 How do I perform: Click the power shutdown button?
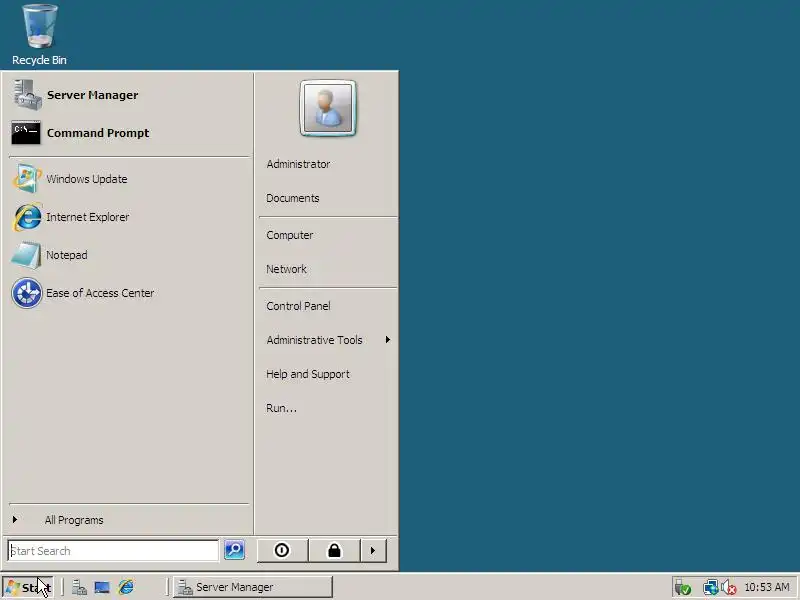(x=282, y=551)
